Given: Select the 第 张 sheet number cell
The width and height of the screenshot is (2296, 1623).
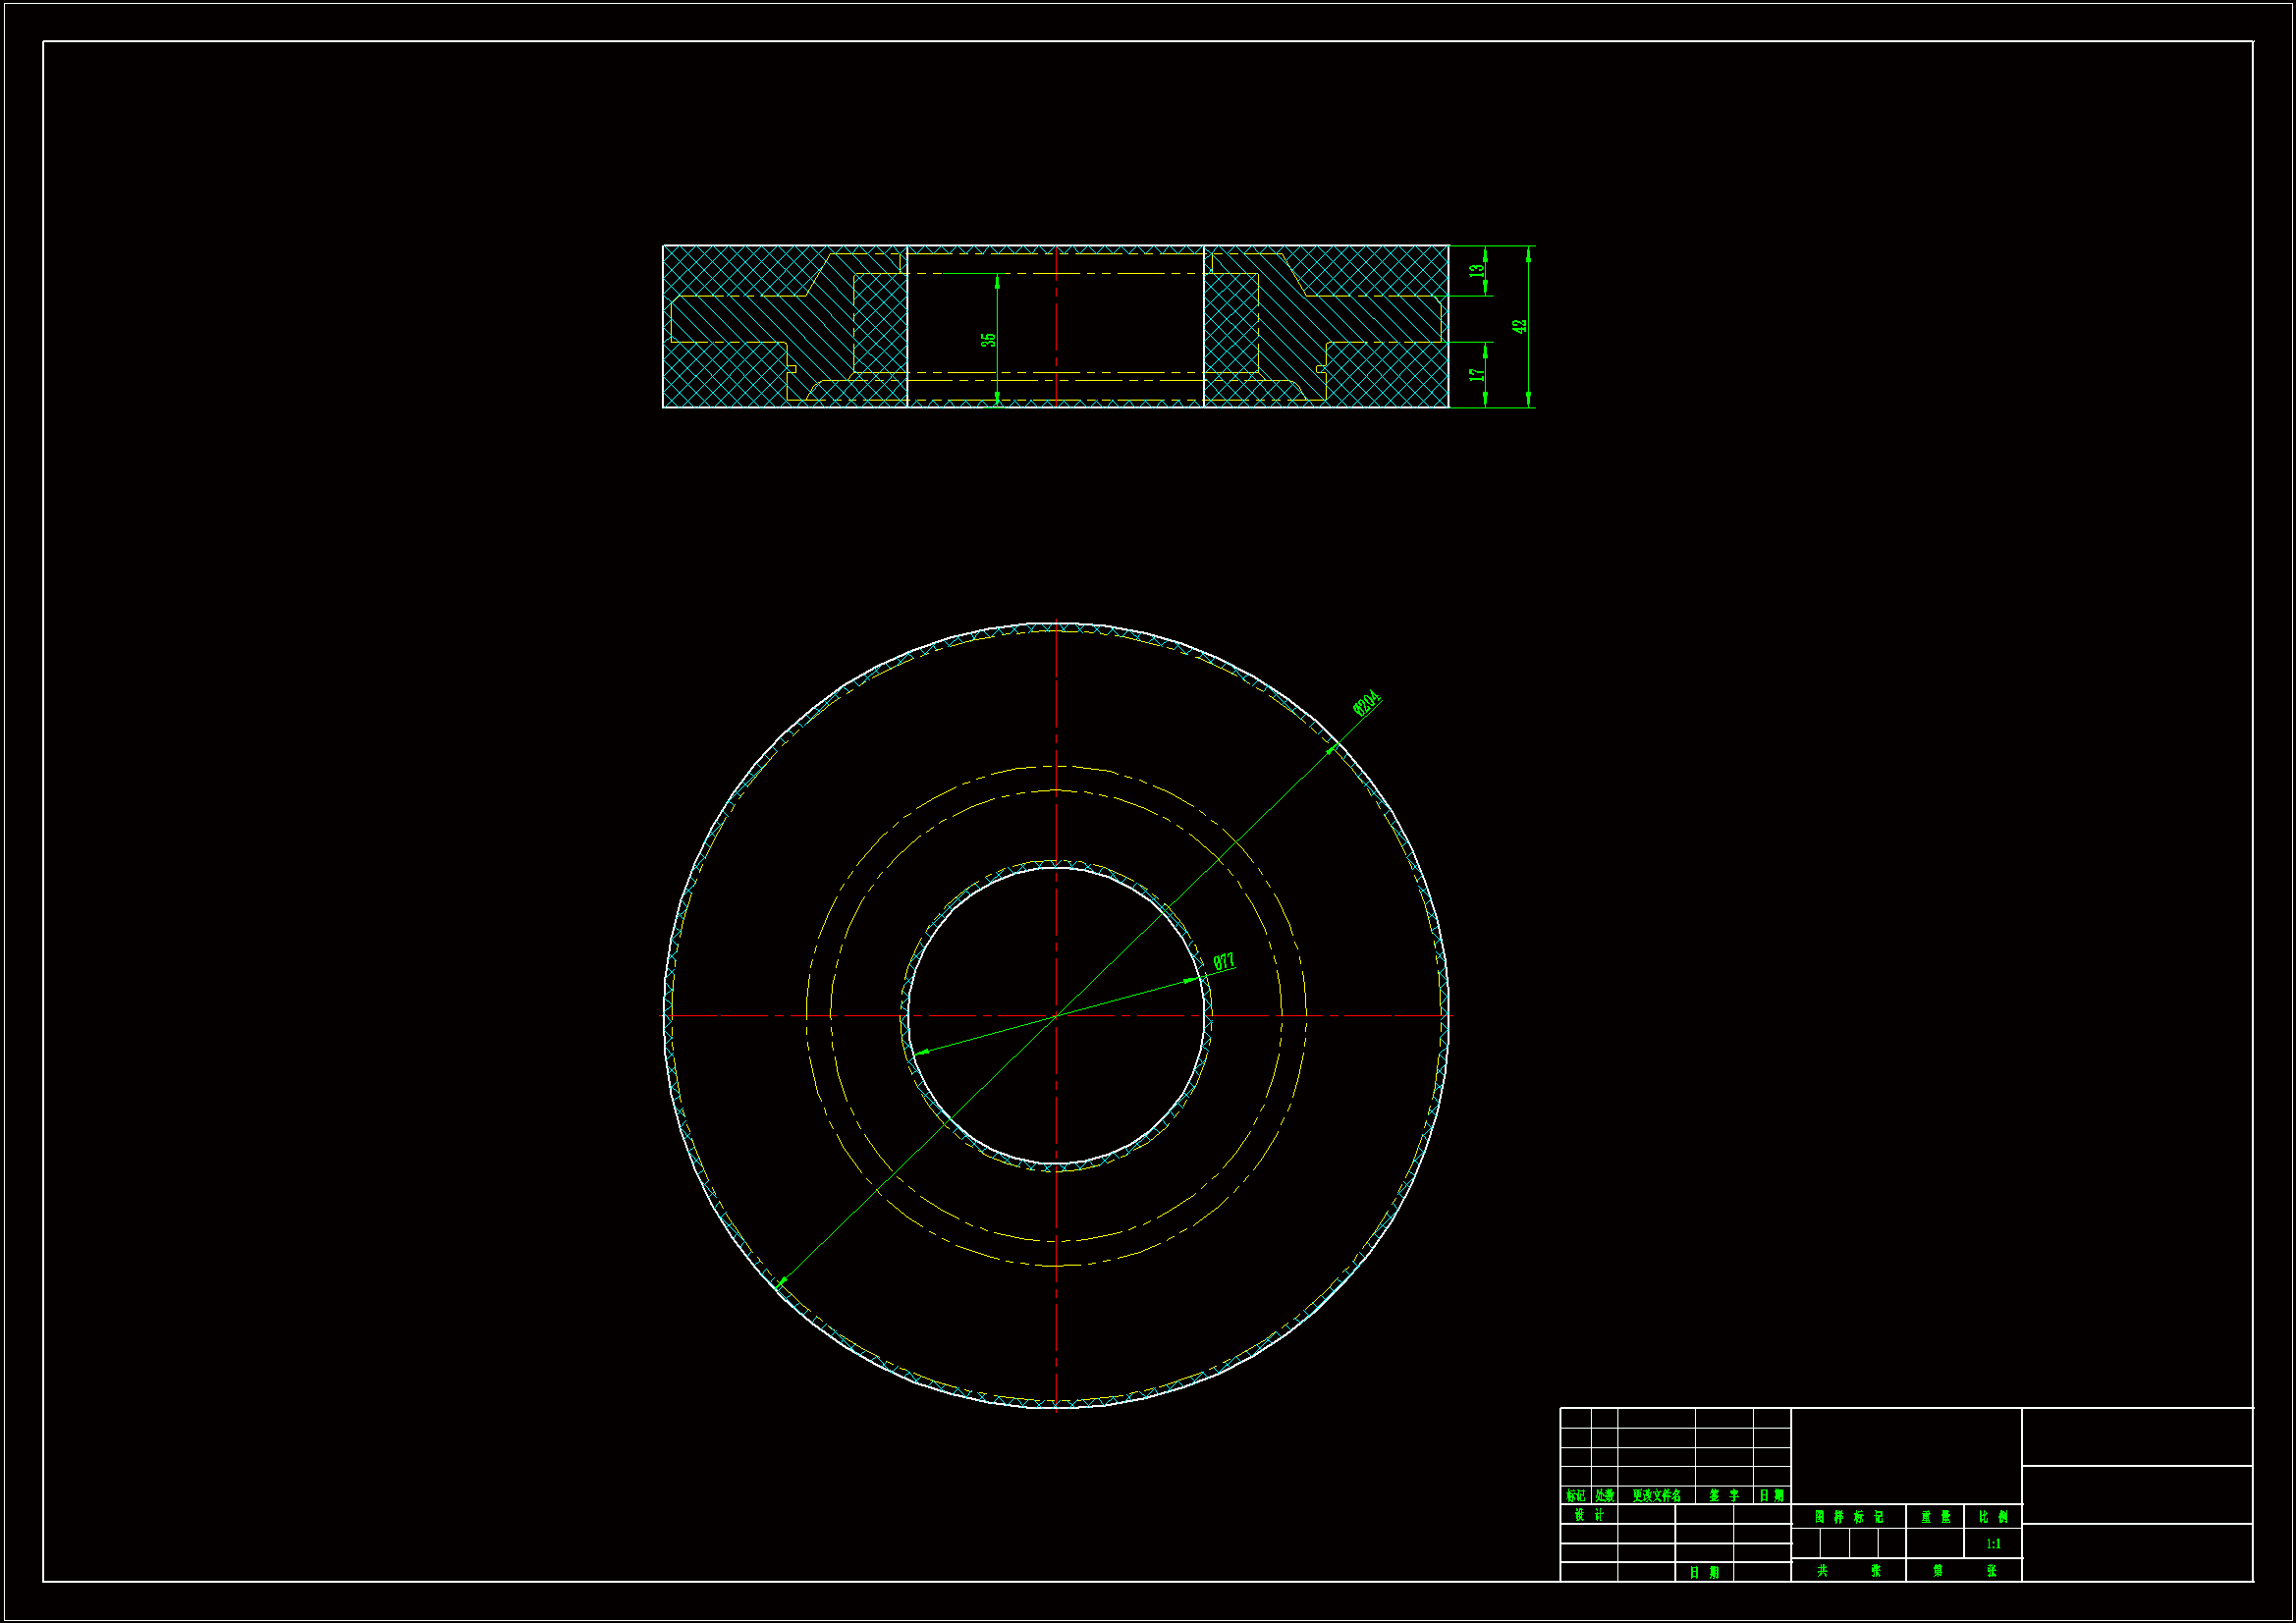Looking at the screenshot, I should point(1964,1571).
